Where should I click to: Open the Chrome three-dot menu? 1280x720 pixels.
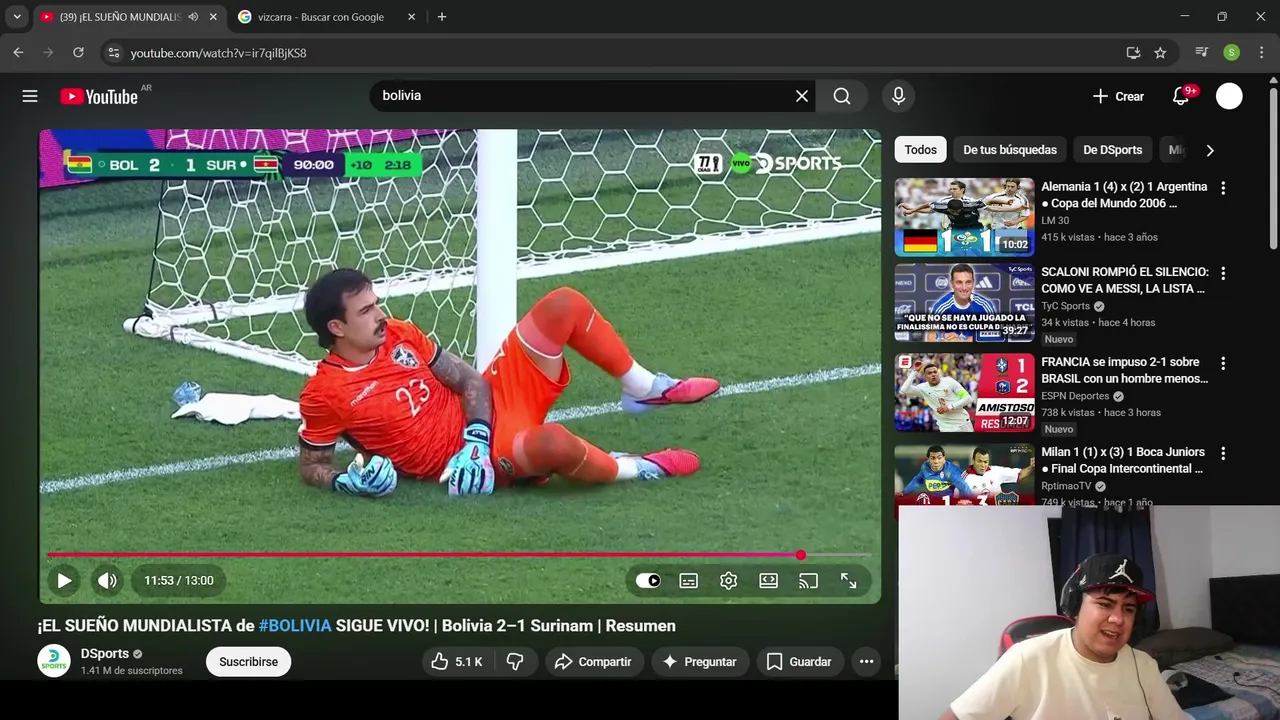pos(1261,53)
